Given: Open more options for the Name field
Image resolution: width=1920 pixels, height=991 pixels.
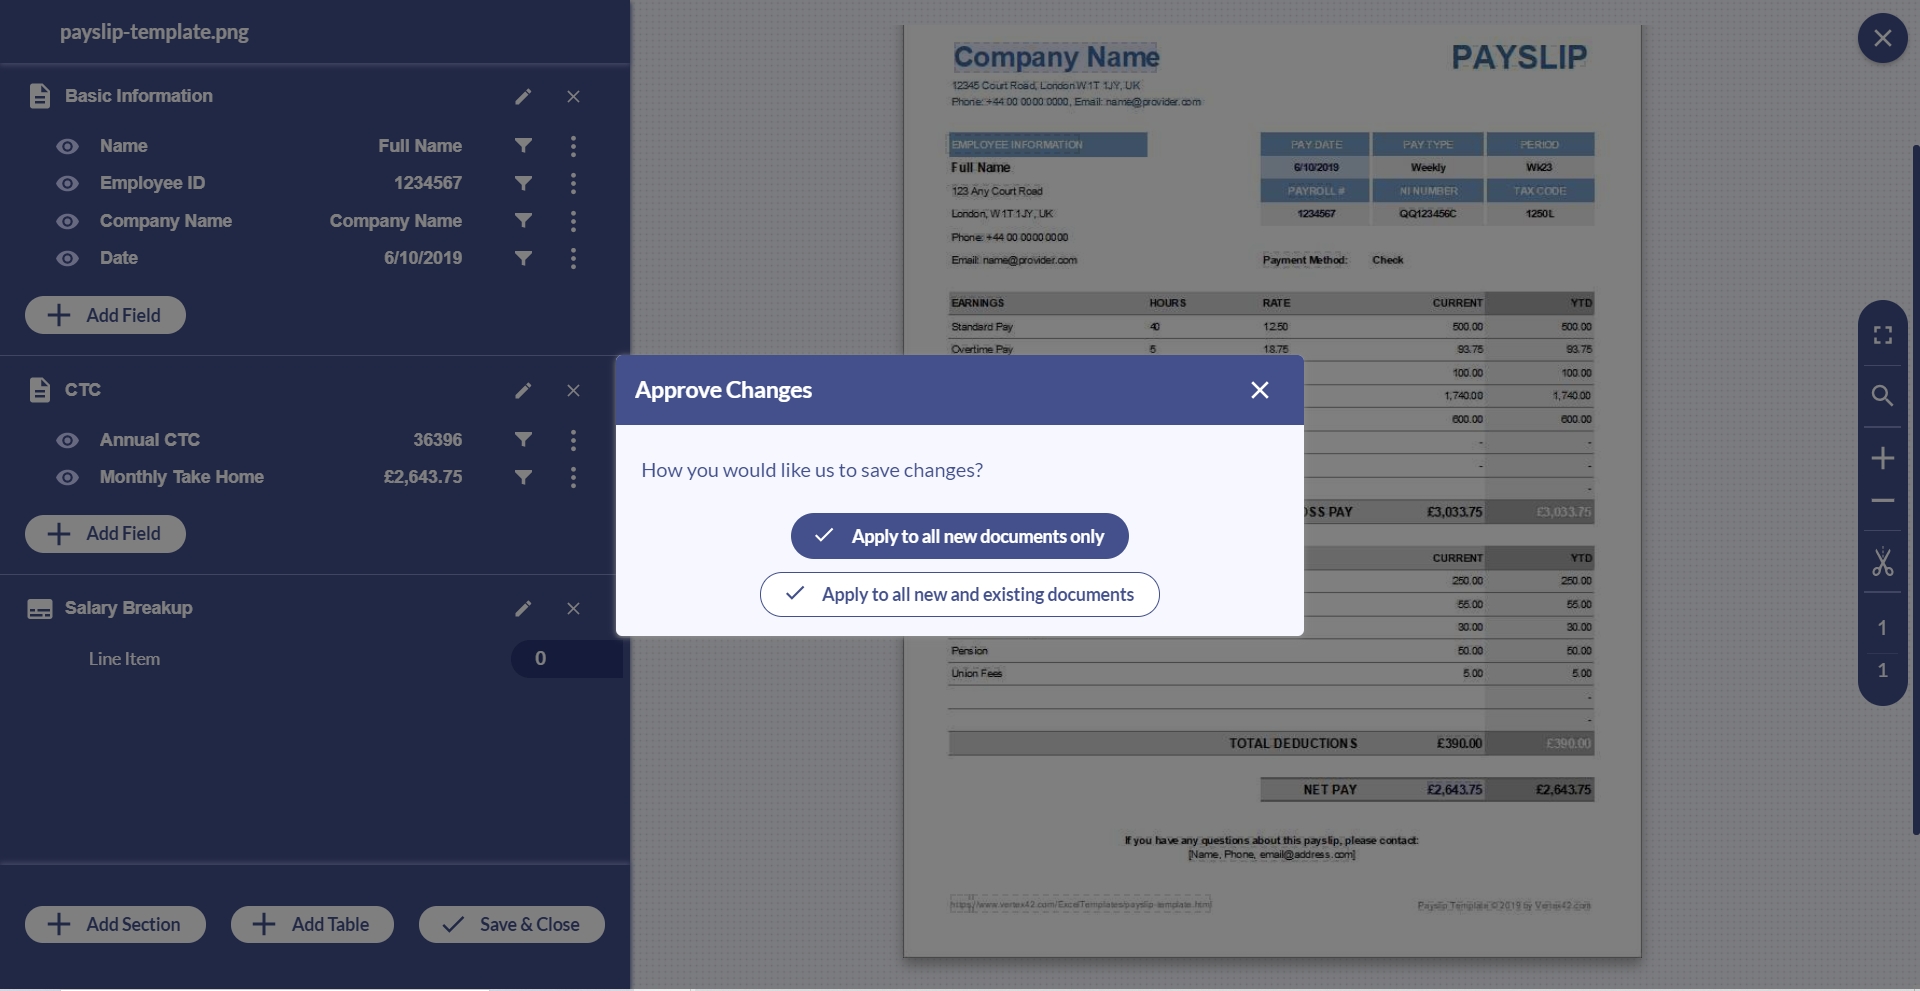Looking at the screenshot, I should [x=573, y=146].
